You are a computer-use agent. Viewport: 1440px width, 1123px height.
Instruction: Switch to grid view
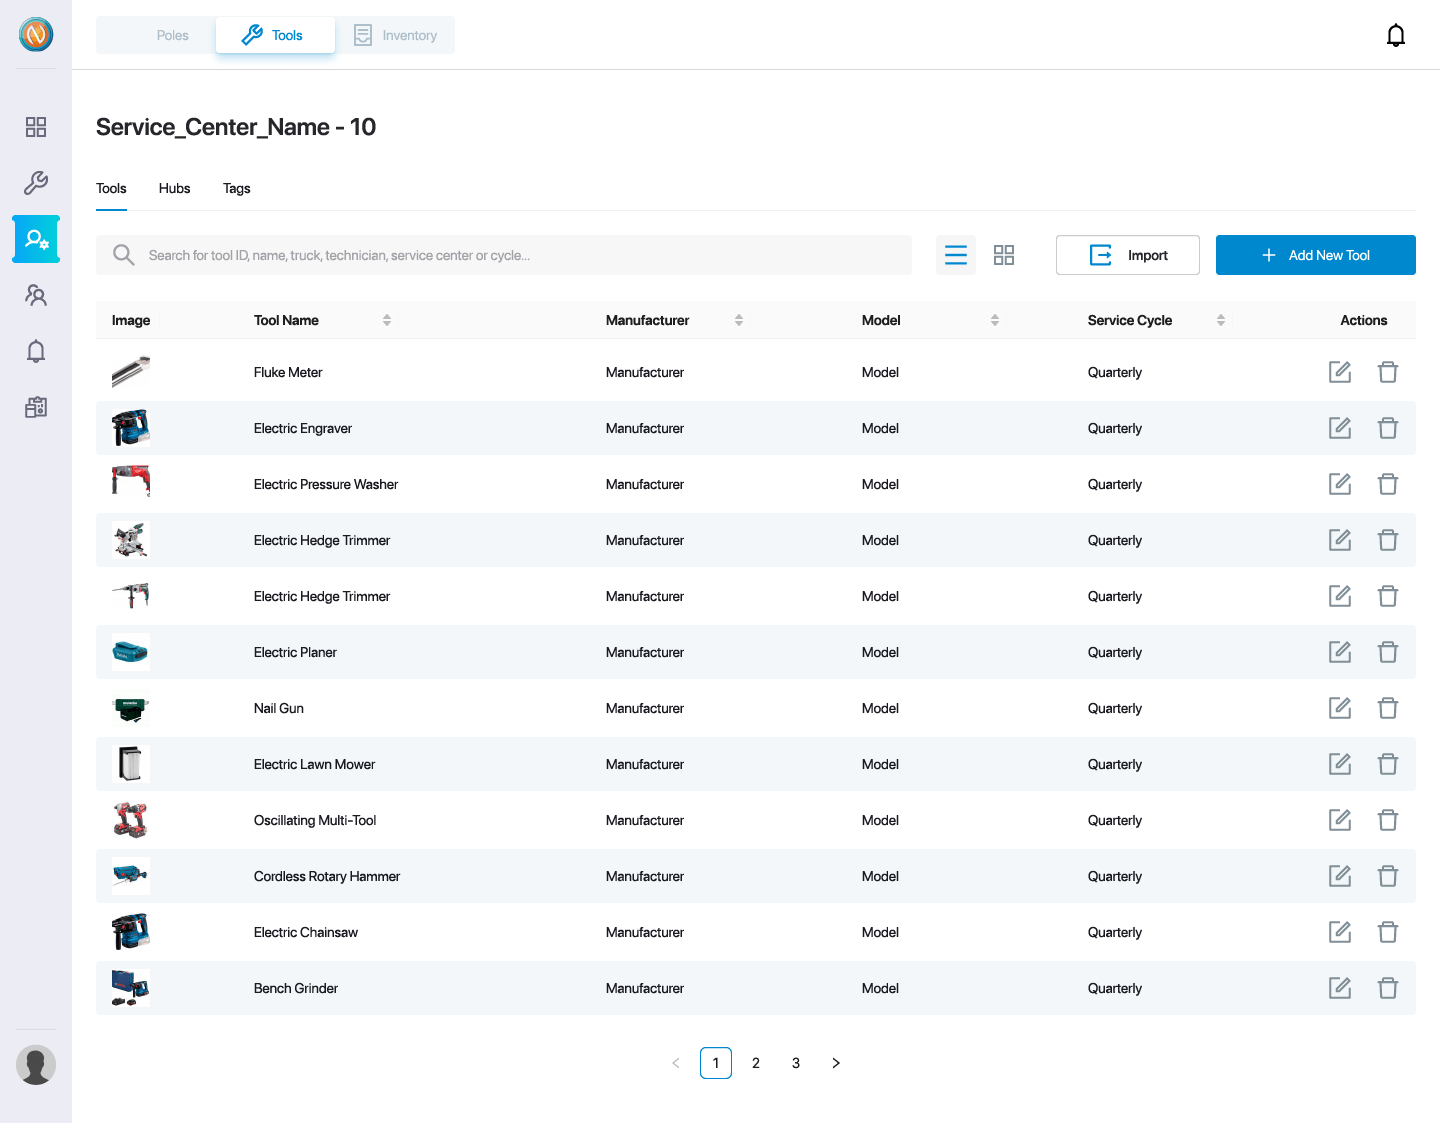click(1004, 255)
